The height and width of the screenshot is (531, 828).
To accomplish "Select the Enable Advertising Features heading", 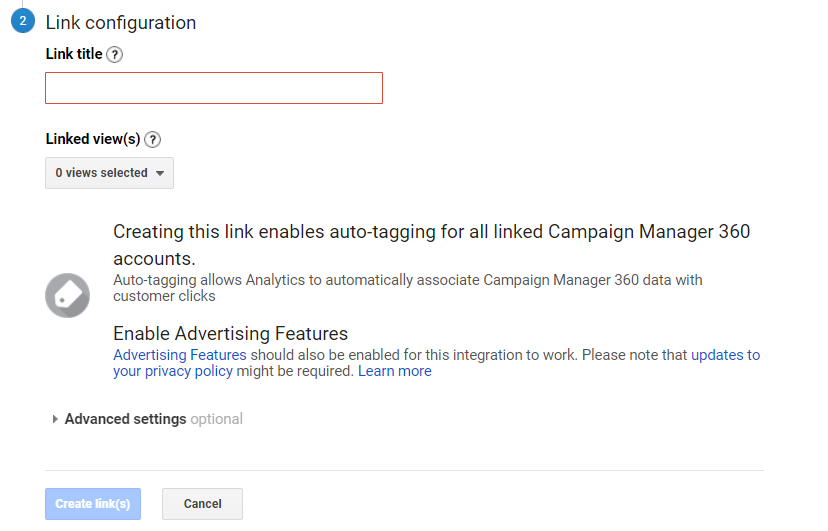I will (230, 334).
